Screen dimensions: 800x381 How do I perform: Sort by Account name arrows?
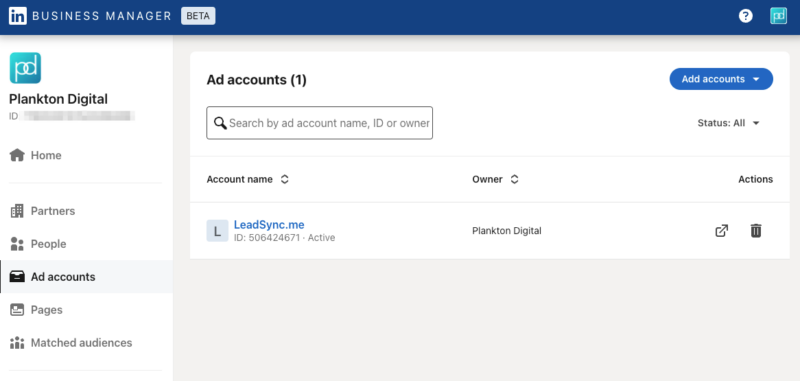point(285,180)
